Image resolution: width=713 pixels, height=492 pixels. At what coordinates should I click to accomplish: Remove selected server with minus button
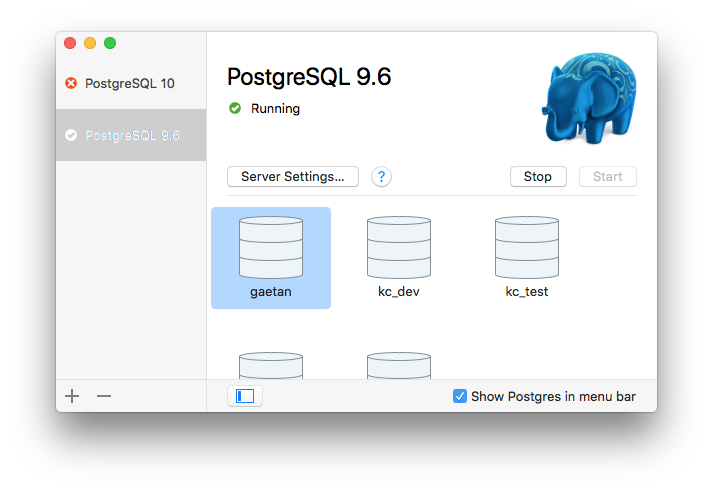pos(104,396)
